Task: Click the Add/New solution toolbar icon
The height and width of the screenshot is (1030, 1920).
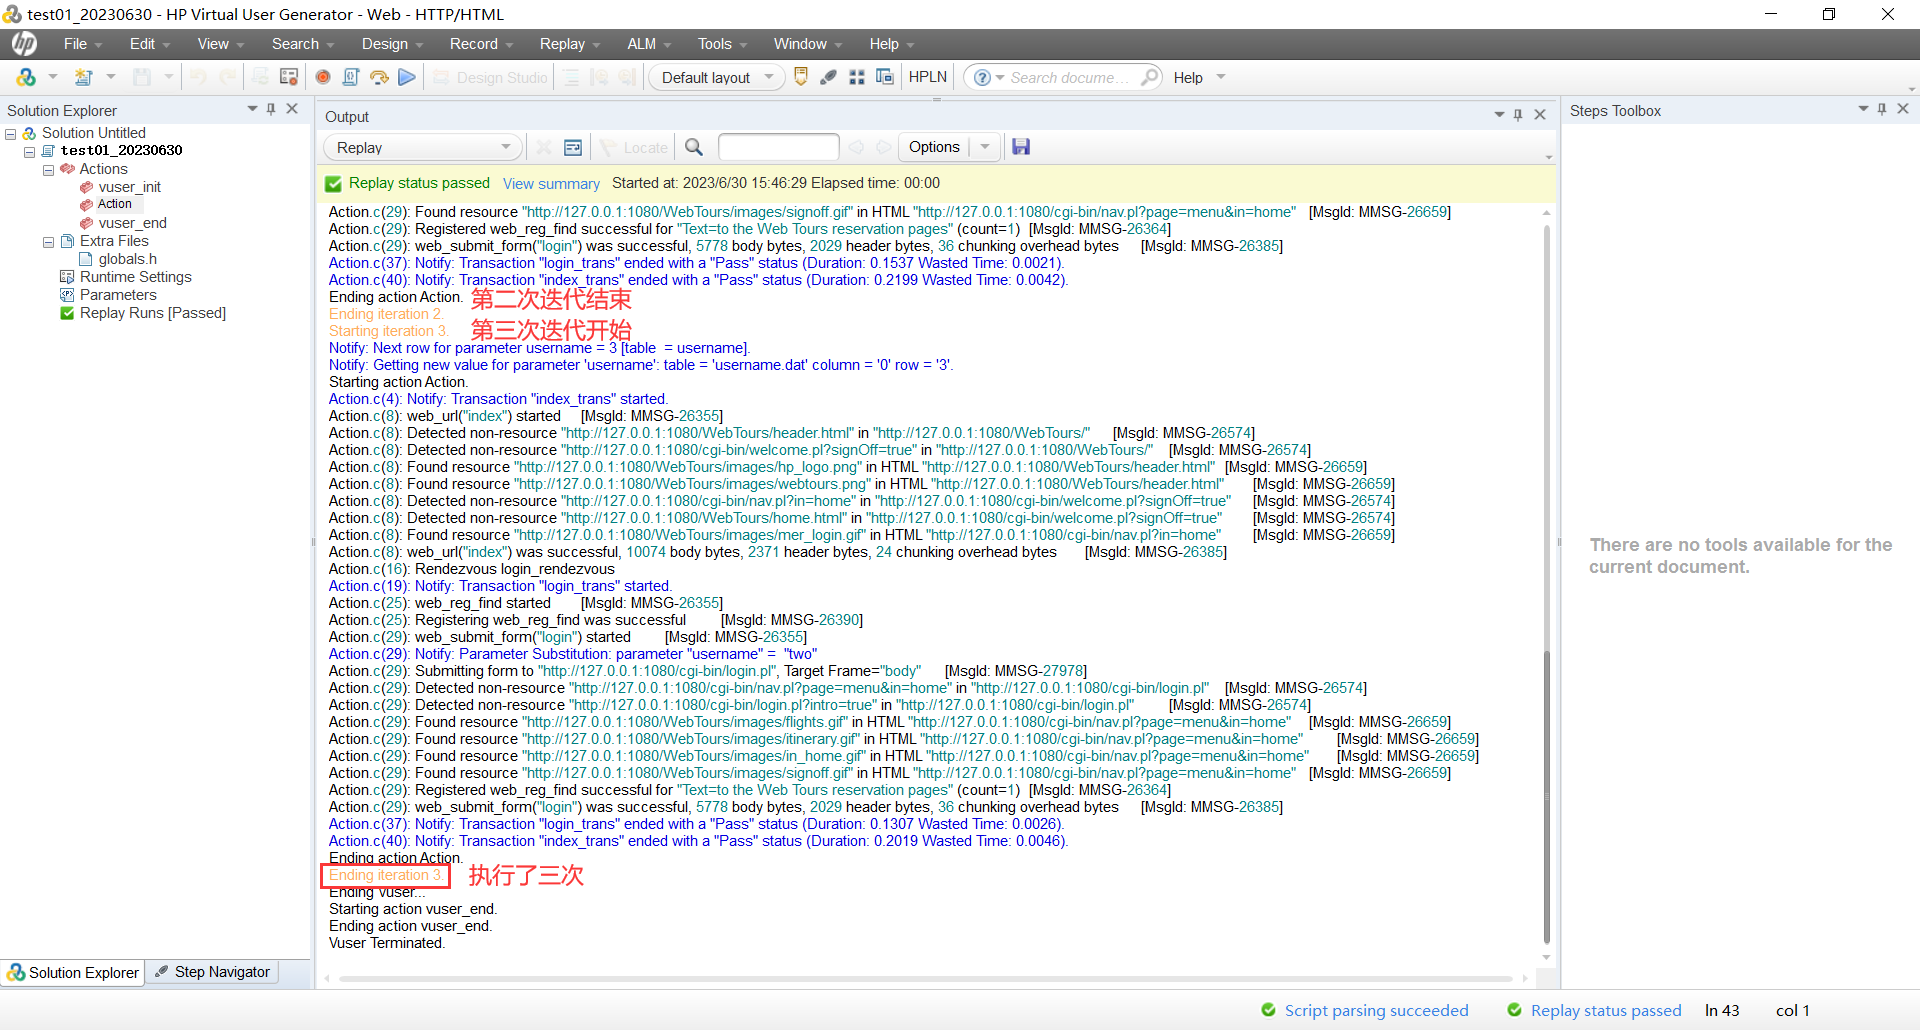Action: coord(27,77)
